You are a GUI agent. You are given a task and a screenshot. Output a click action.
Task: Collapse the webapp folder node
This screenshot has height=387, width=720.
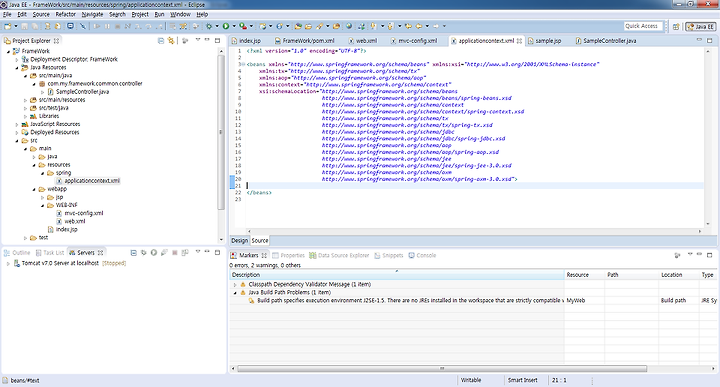click(x=34, y=189)
